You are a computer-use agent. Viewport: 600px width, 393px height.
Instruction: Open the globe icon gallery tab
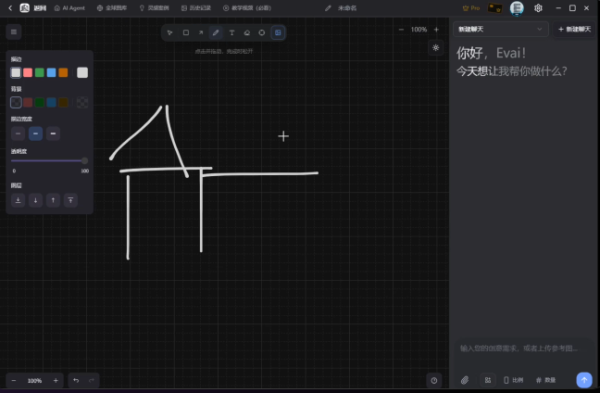click(x=112, y=8)
